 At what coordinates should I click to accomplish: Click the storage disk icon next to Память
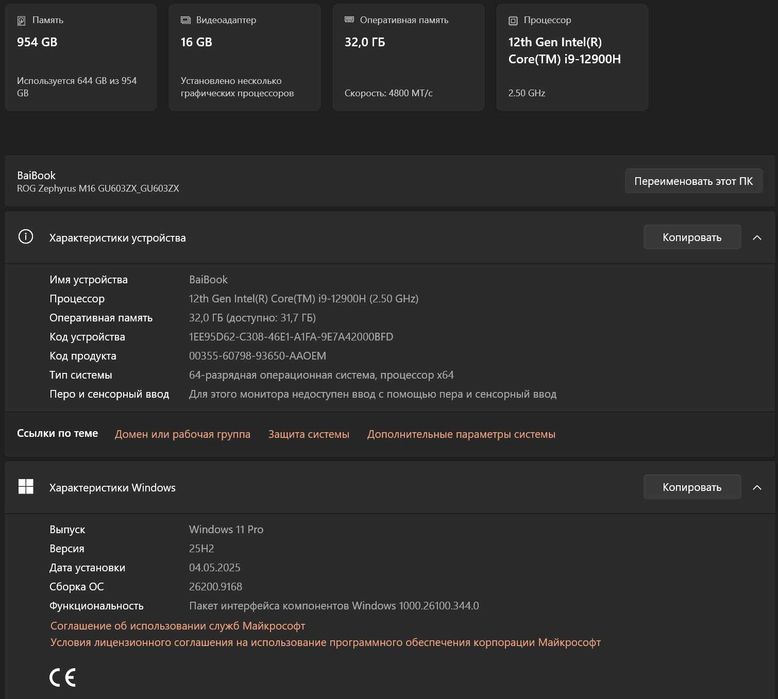coord(21,21)
